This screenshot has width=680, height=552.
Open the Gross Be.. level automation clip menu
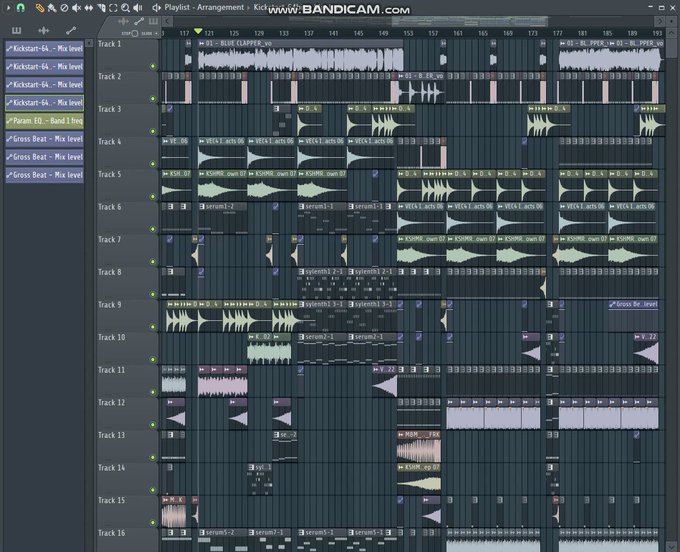pos(612,304)
